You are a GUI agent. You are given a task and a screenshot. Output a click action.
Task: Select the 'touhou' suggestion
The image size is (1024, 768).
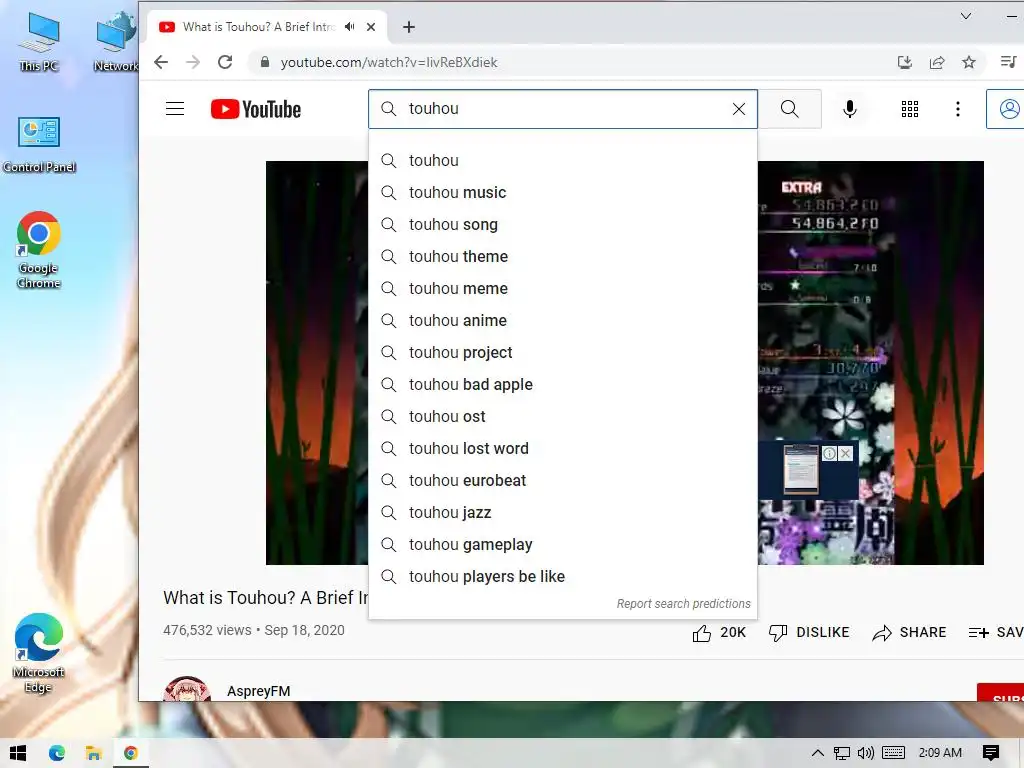pyautogui.click(x=563, y=160)
